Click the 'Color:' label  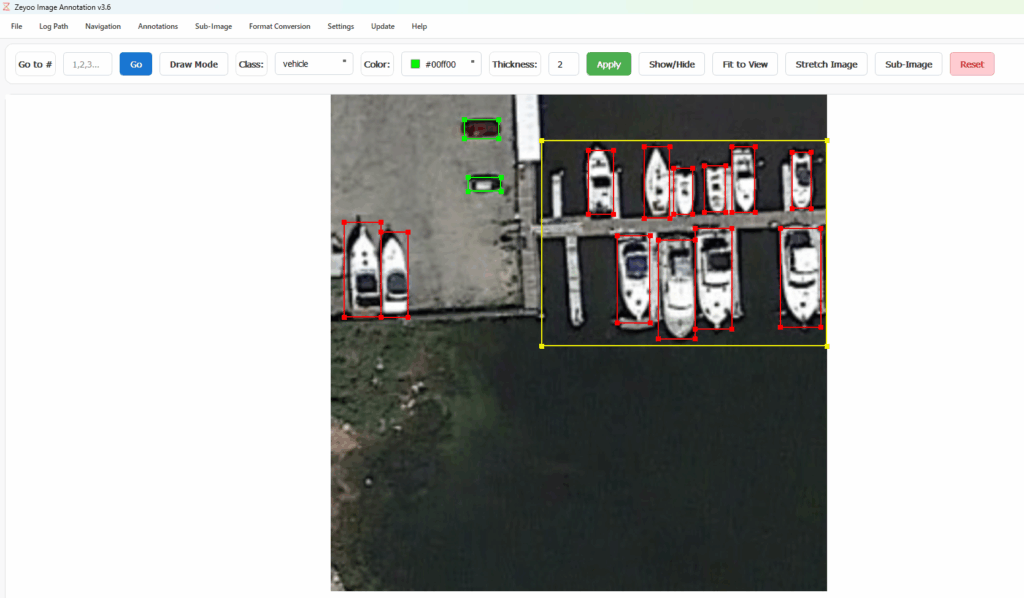pyautogui.click(x=377, y=64)
